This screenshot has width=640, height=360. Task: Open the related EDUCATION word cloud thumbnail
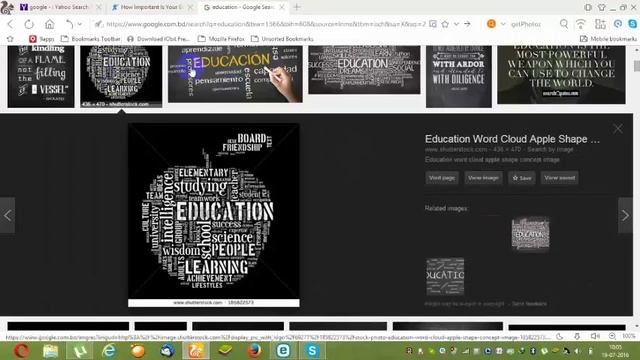coord(530,234)
